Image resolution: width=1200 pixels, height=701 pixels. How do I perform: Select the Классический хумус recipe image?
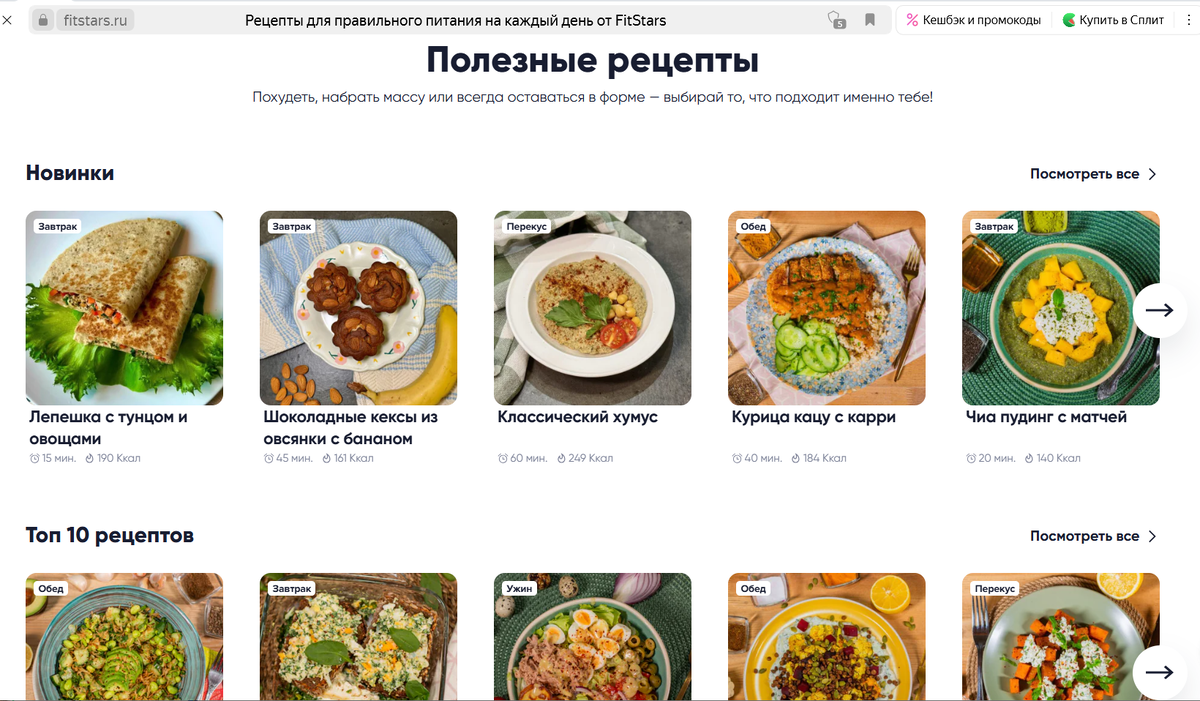tap(592, 308)
